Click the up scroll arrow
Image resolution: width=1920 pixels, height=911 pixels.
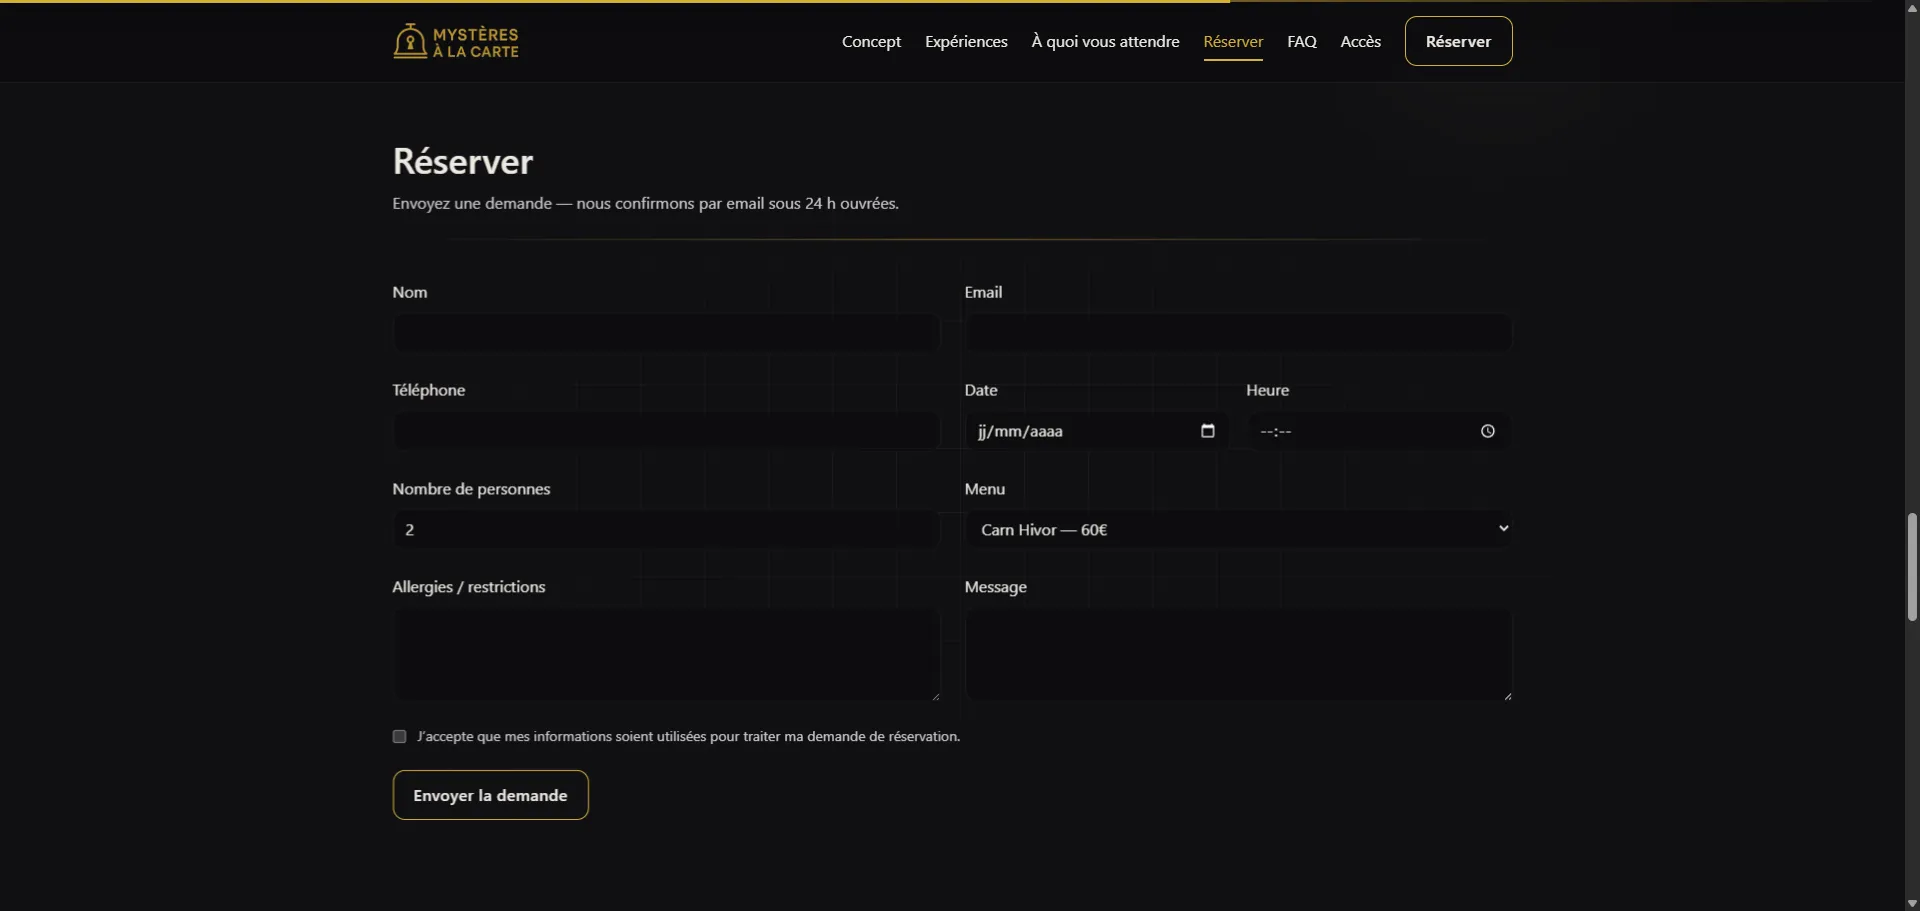[x=1911, y=8]
